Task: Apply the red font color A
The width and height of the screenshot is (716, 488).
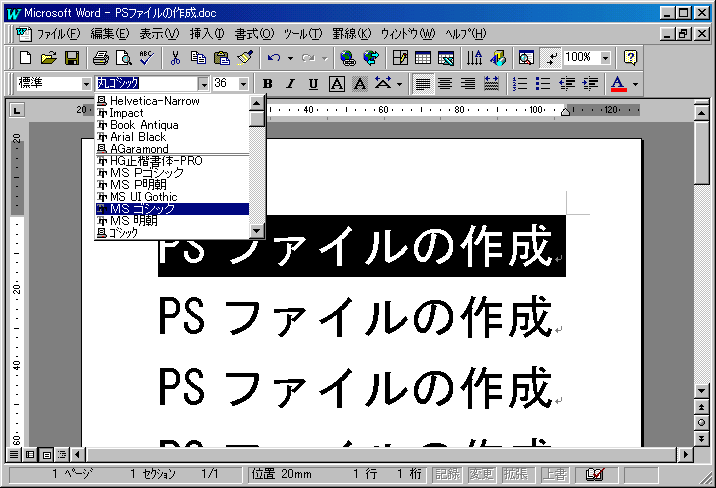Action: tap(619, 84)
